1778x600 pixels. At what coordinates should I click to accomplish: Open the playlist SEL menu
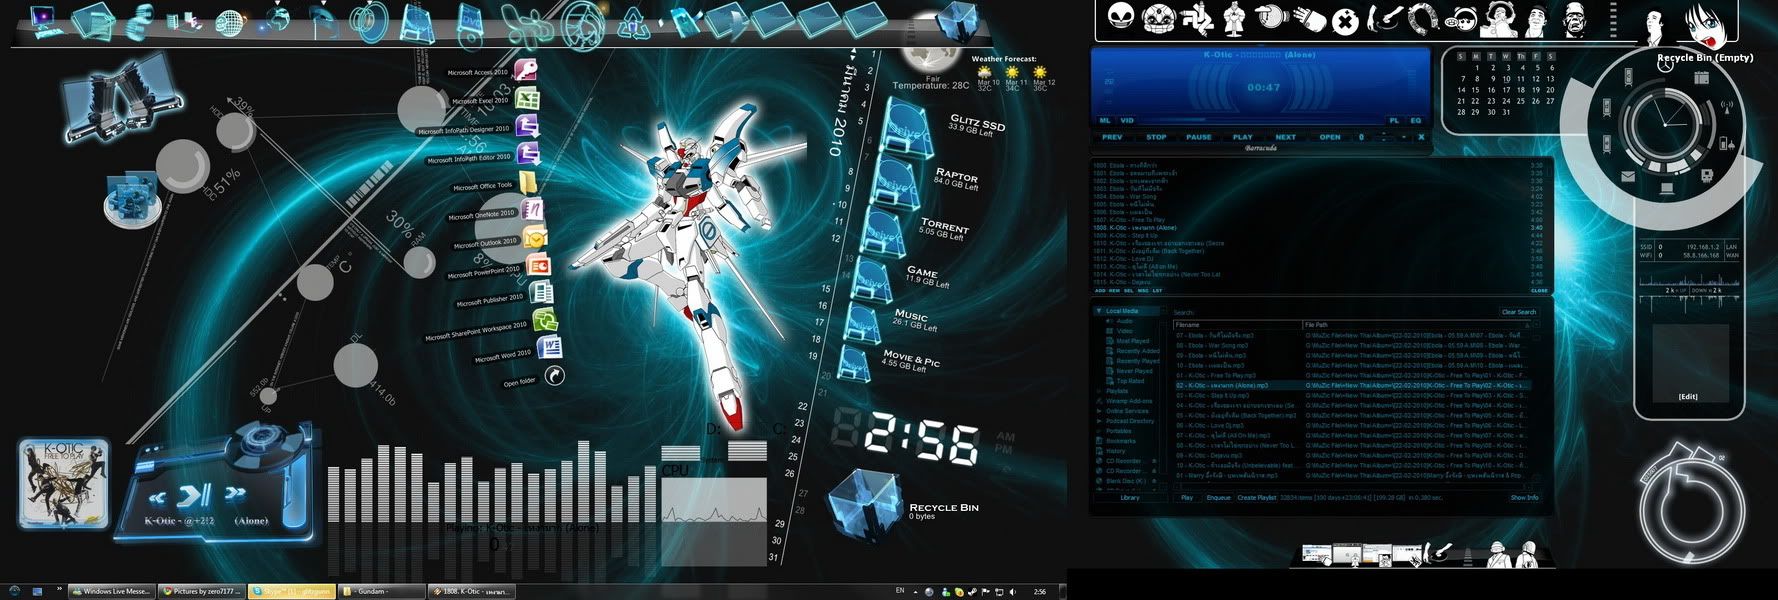click(1129, 291)
